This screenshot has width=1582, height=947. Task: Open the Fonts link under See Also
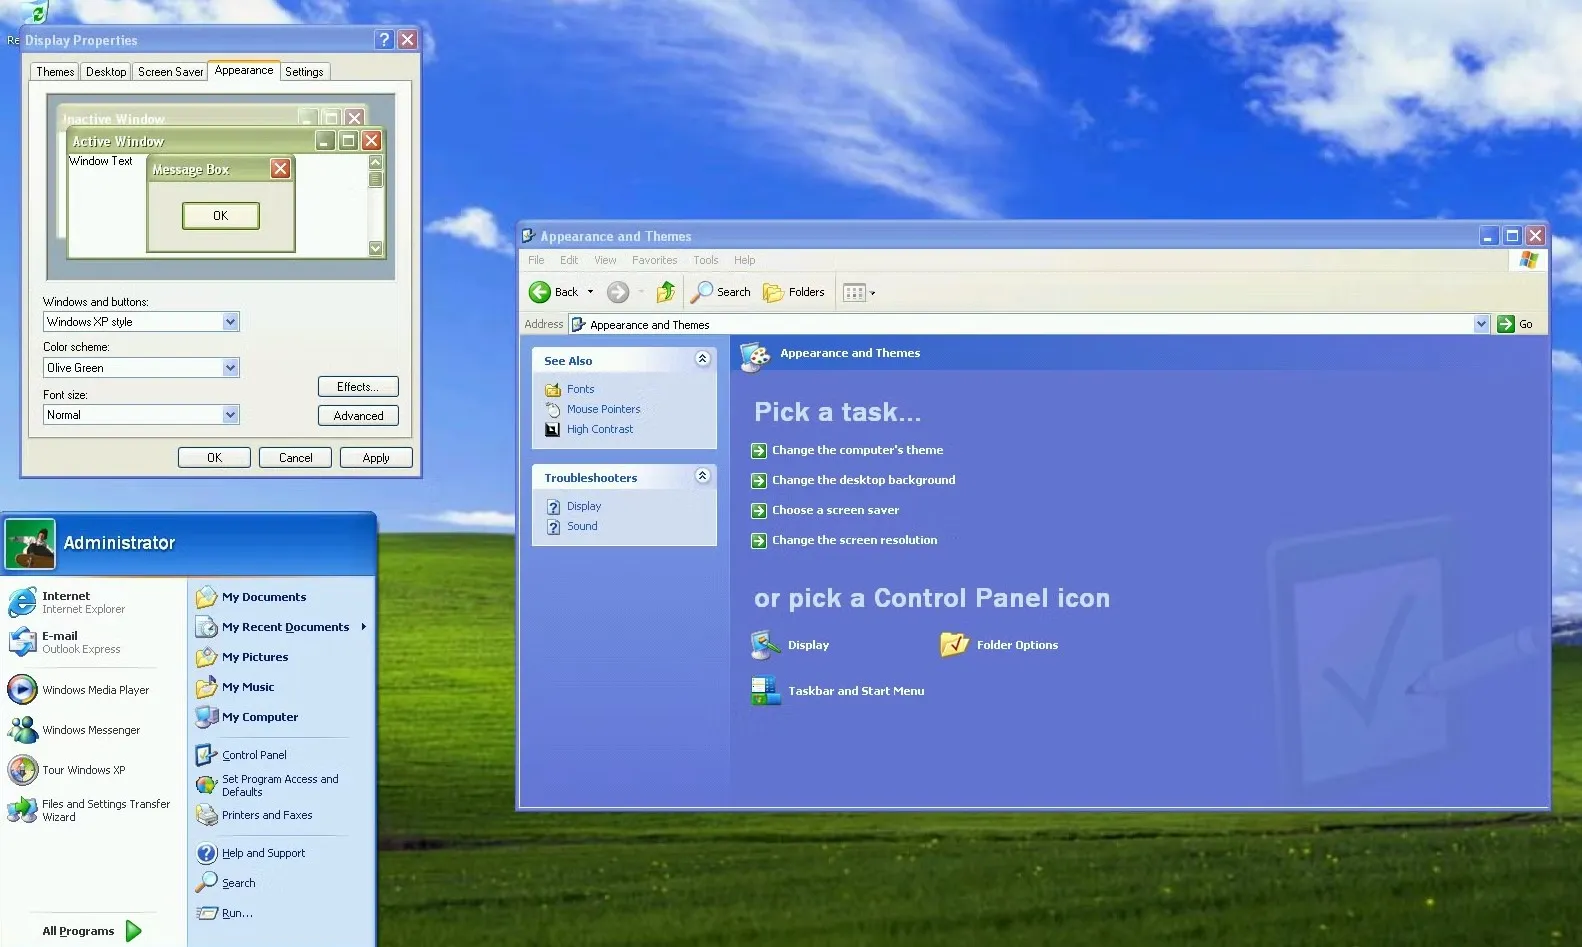580,389
